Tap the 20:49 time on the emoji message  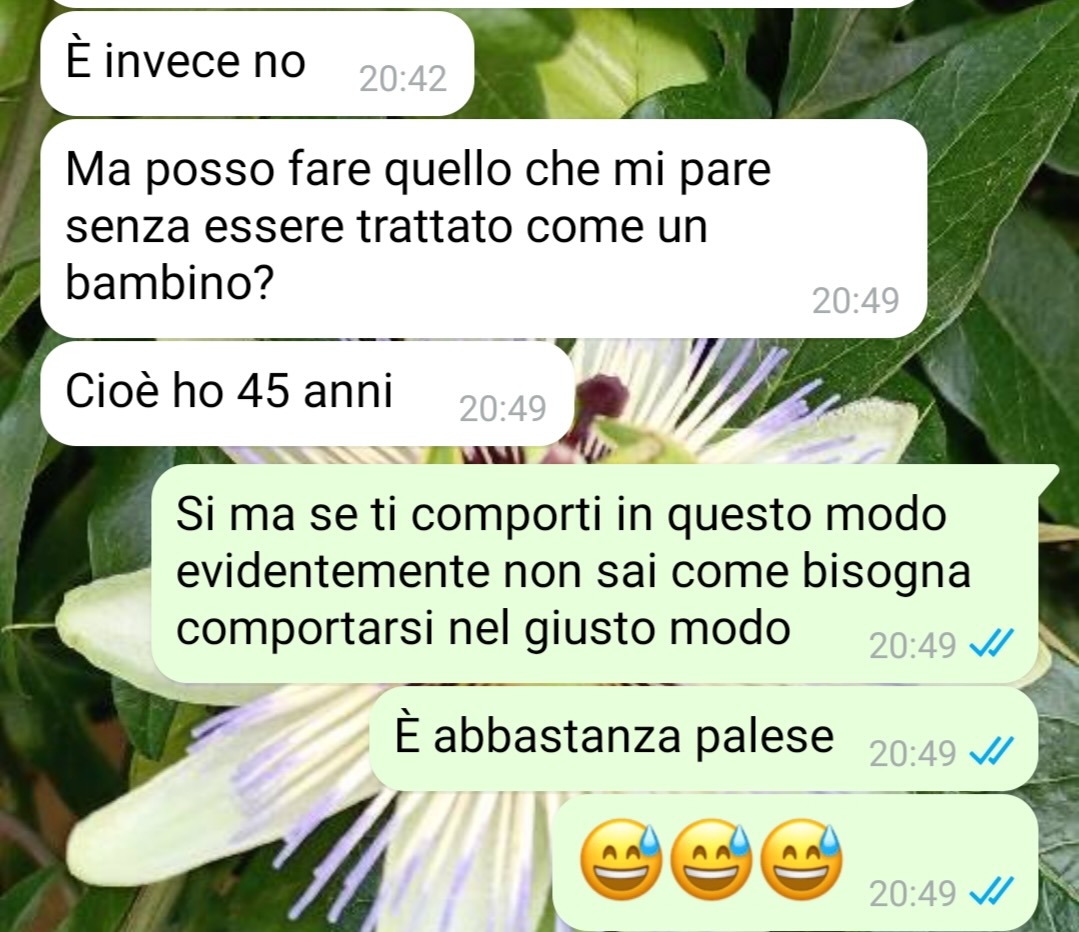pyautogui.click(x=912, y=893)
